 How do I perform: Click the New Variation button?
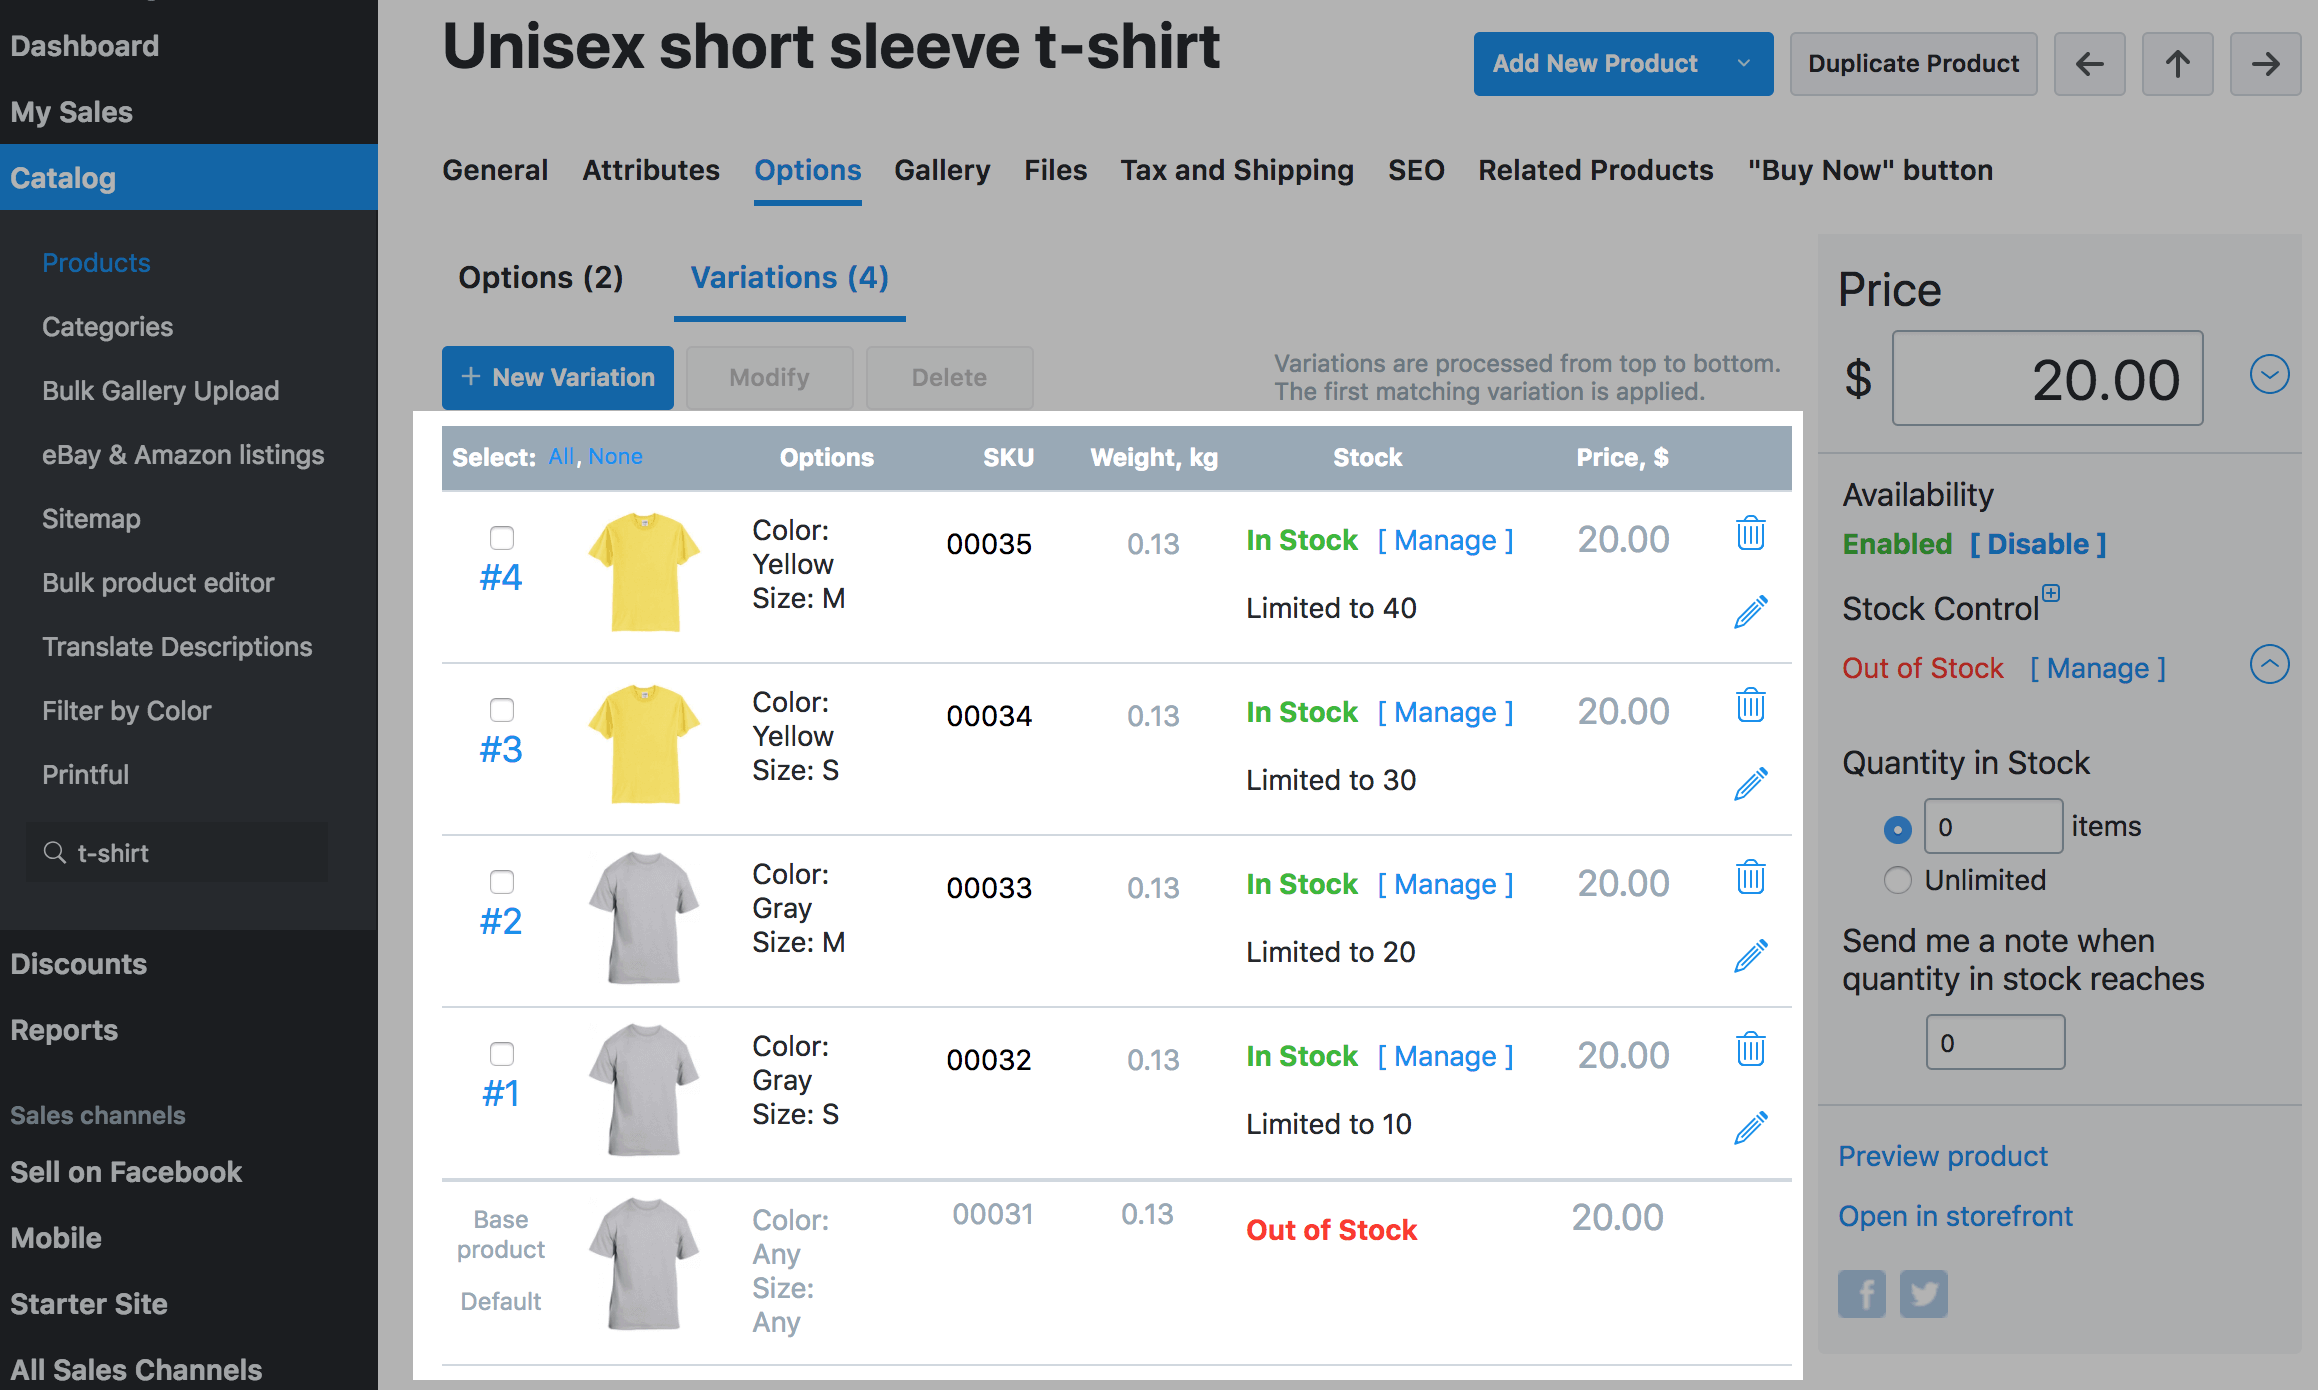click(558, 378)
